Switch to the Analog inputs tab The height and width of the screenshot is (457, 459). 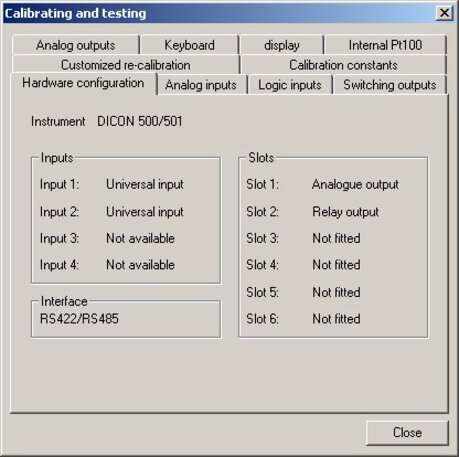pos(201,85)
